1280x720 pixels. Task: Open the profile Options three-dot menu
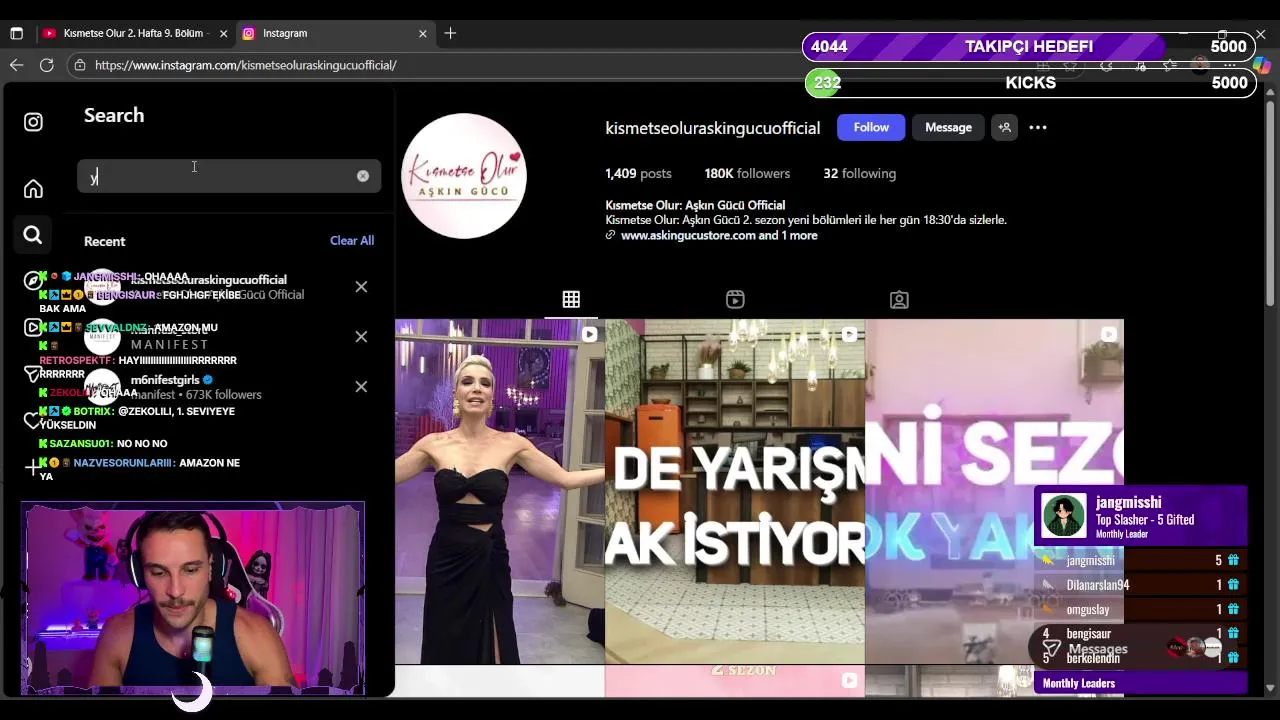click(x=1038, y=127)
